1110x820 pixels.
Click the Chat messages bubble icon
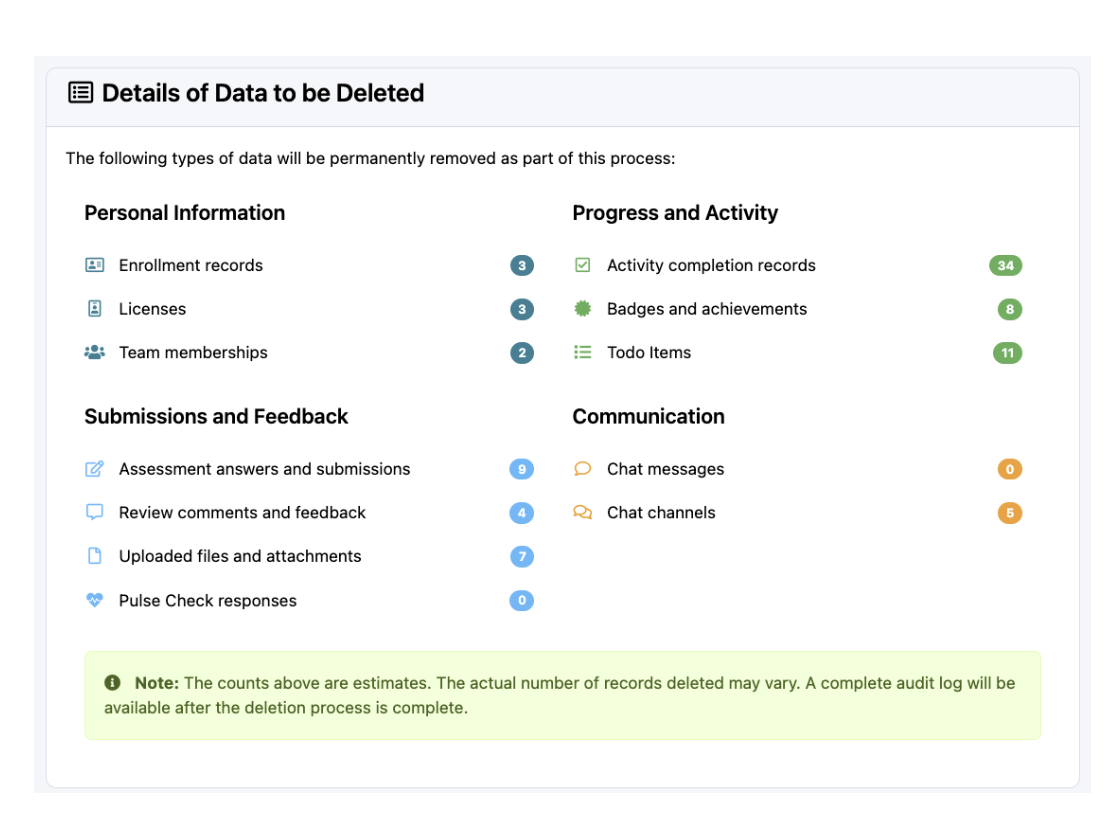(x=583, y=469)
